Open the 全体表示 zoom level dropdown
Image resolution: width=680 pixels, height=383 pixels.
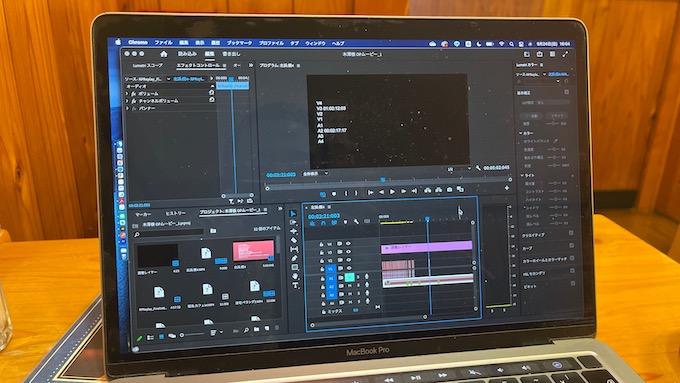click(315, 173)
